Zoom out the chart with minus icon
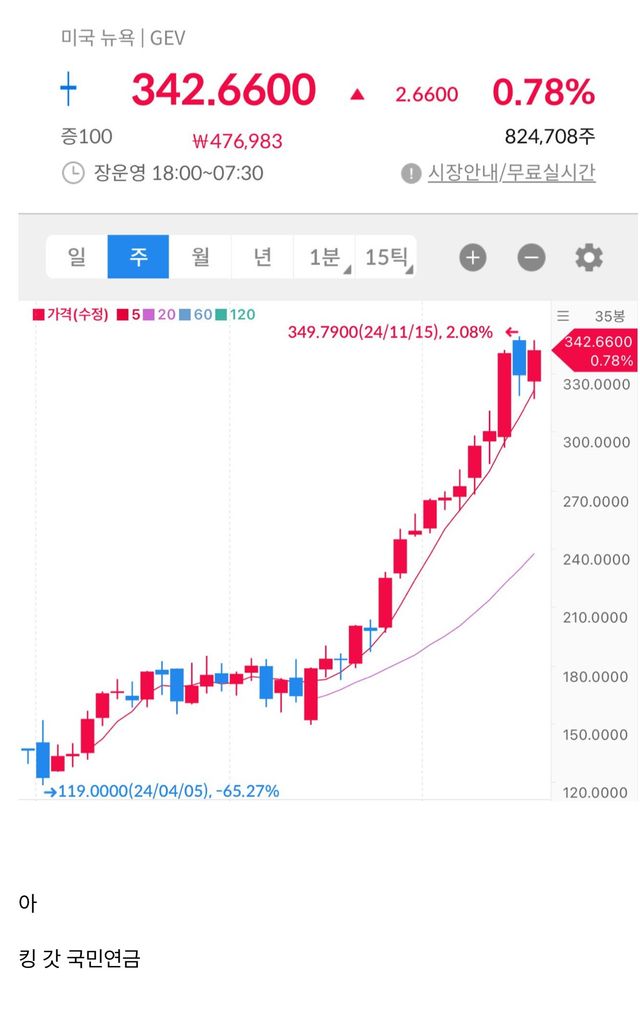The image size is (640, 1020). 531,257
